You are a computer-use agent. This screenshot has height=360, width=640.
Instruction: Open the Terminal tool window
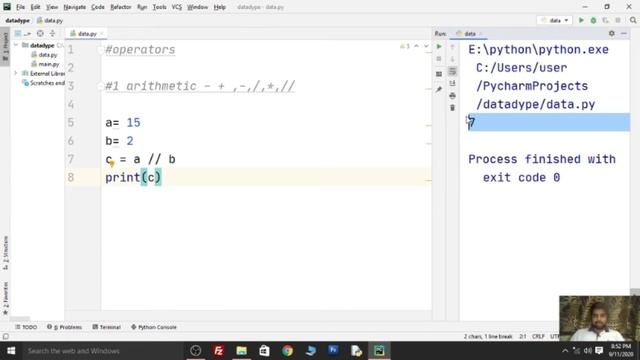pos(107,327)
